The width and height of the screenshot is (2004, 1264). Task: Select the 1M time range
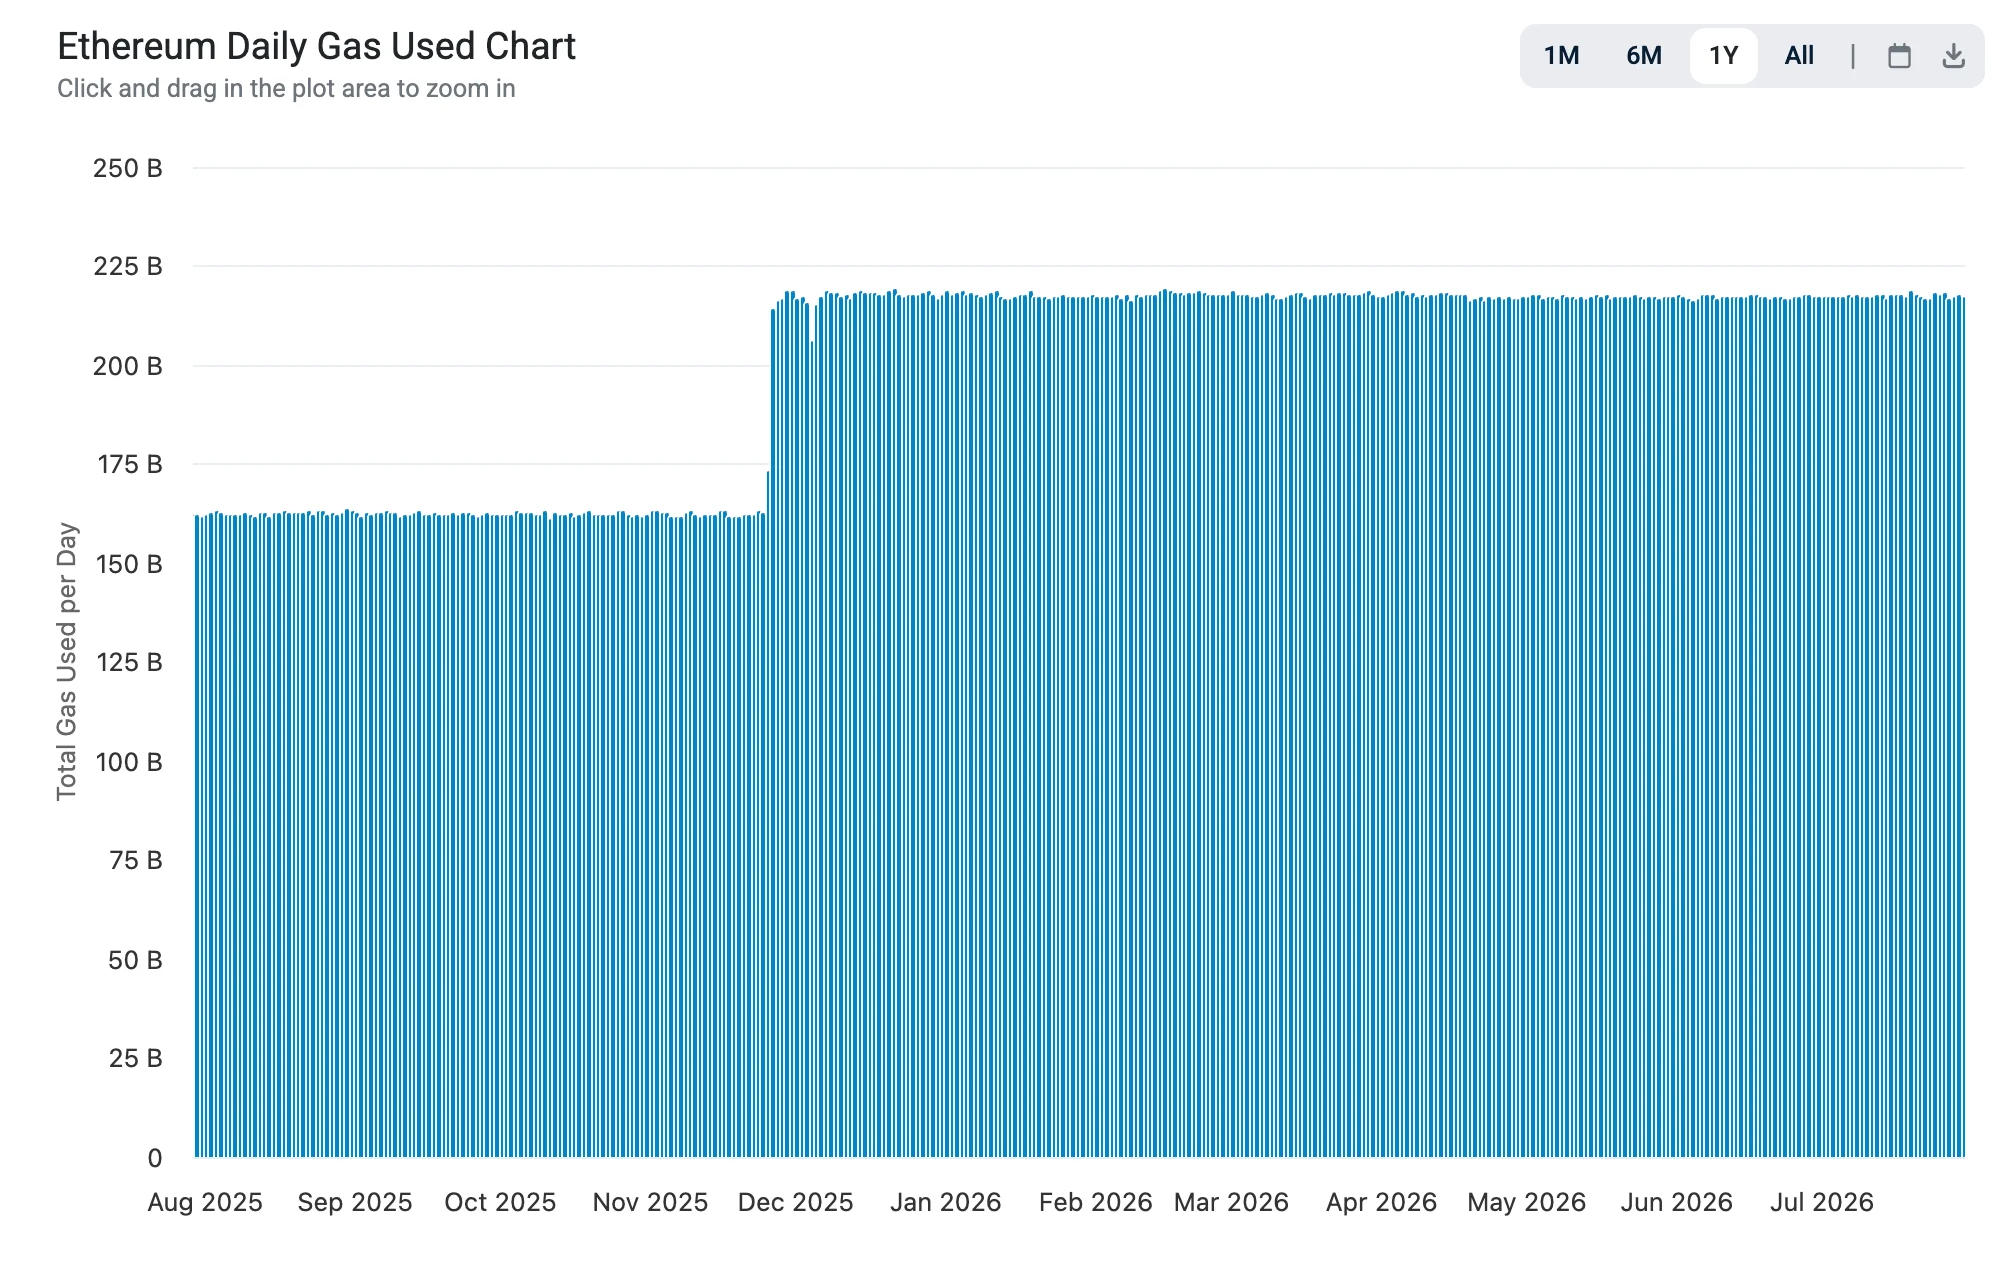pos(1561,56)
